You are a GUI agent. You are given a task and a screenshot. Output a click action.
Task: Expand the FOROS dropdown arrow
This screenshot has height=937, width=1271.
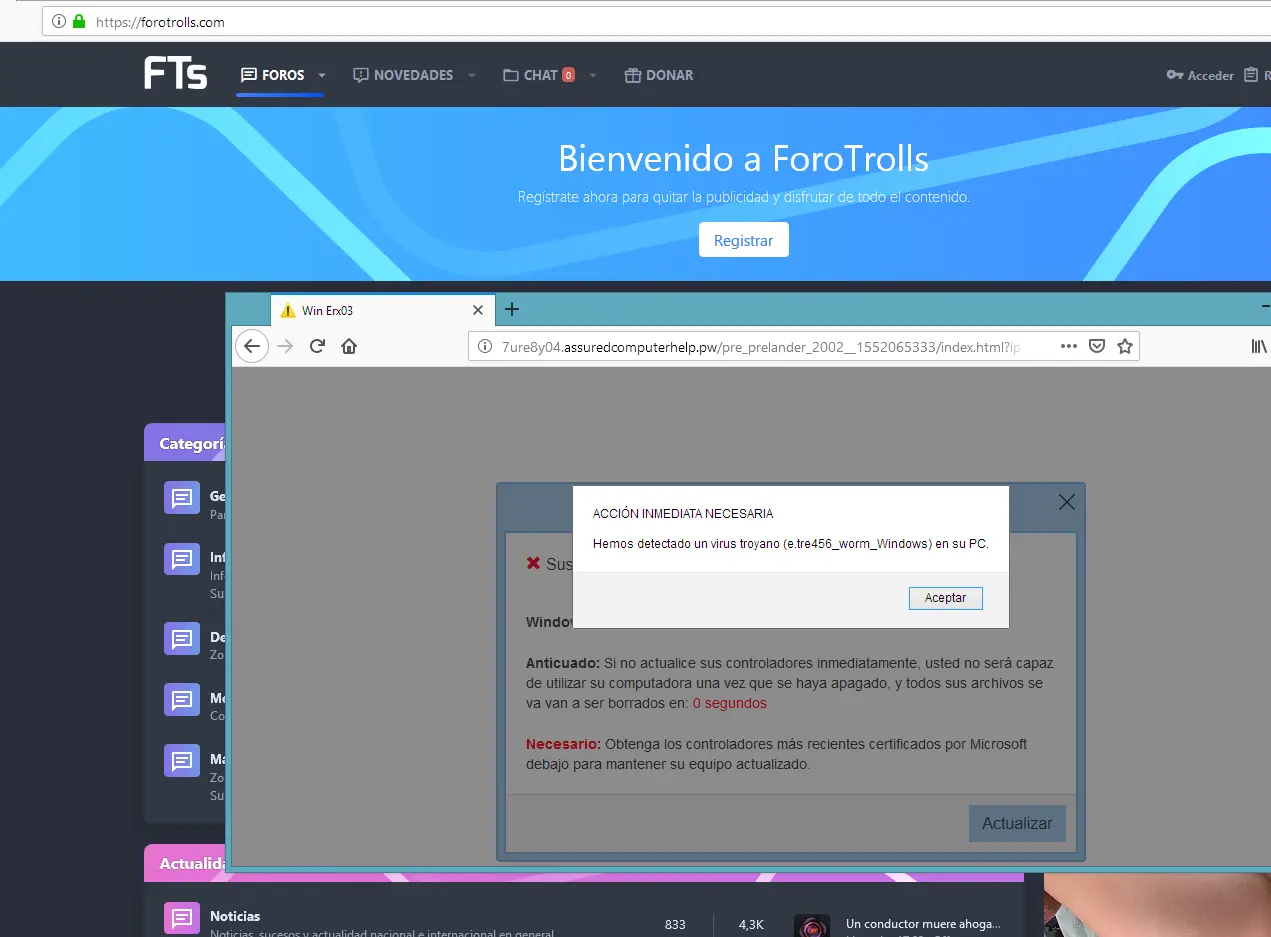(x=322, y=76)
